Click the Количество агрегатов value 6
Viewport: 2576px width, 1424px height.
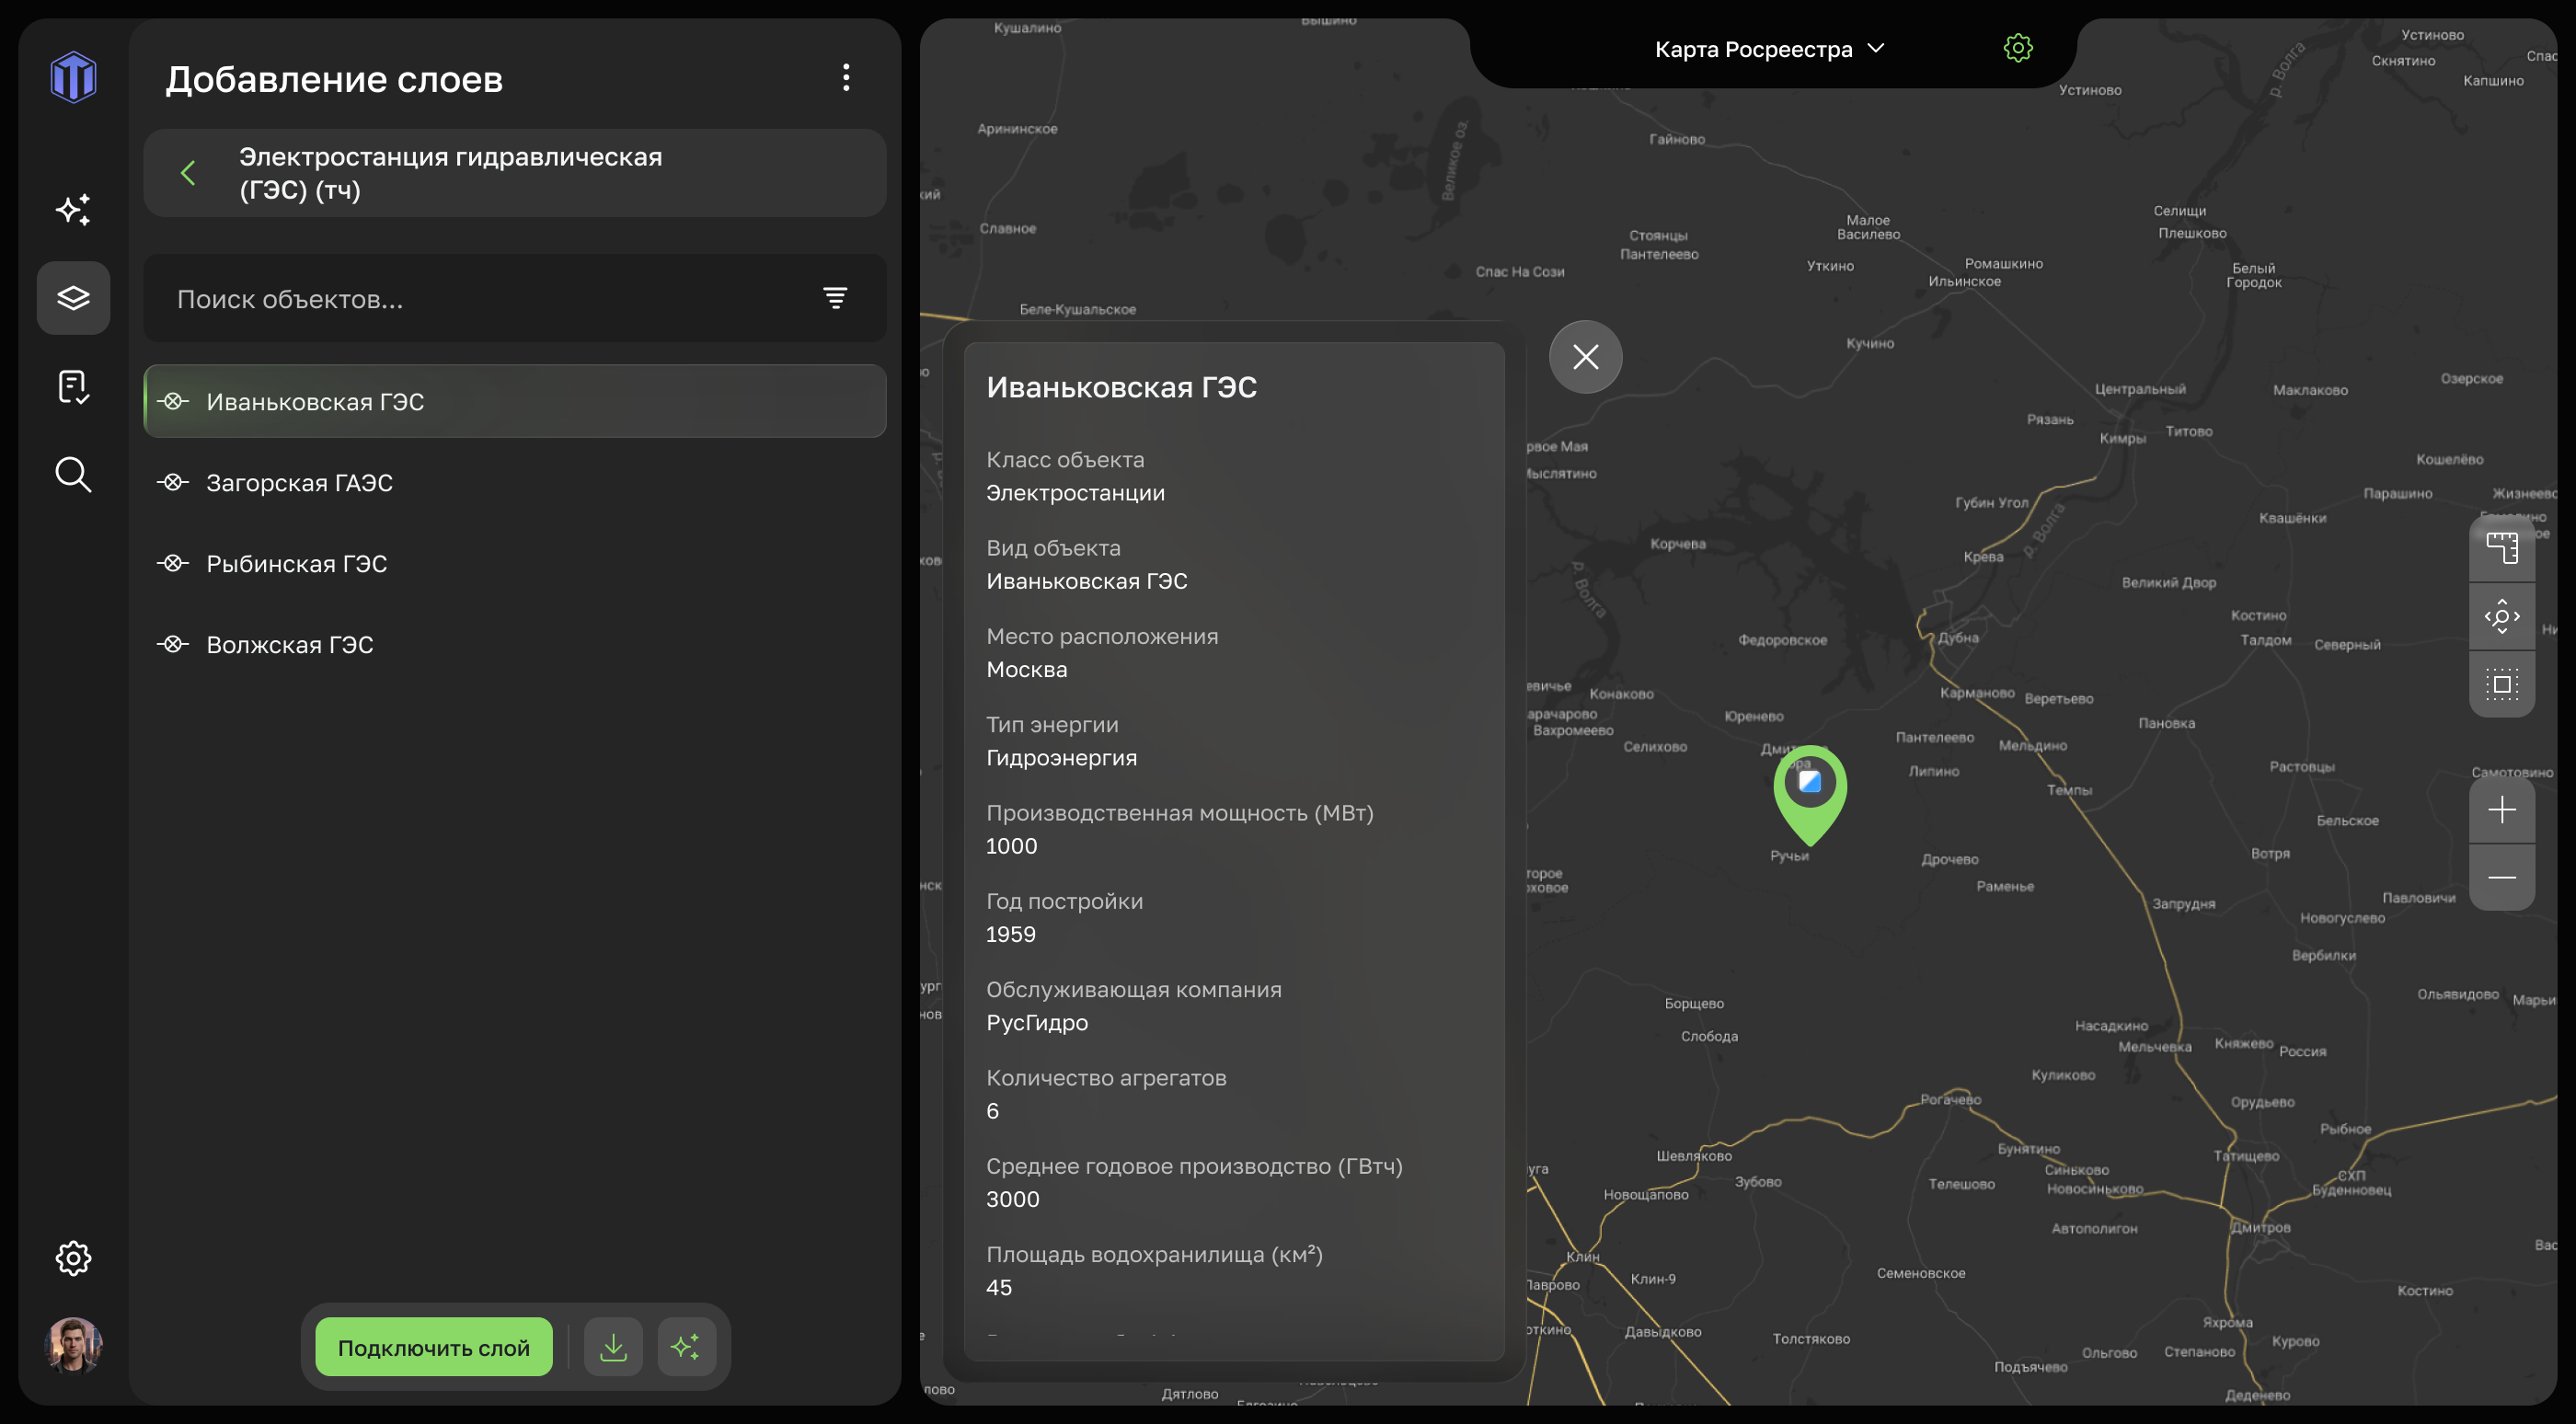(992, 1111)
